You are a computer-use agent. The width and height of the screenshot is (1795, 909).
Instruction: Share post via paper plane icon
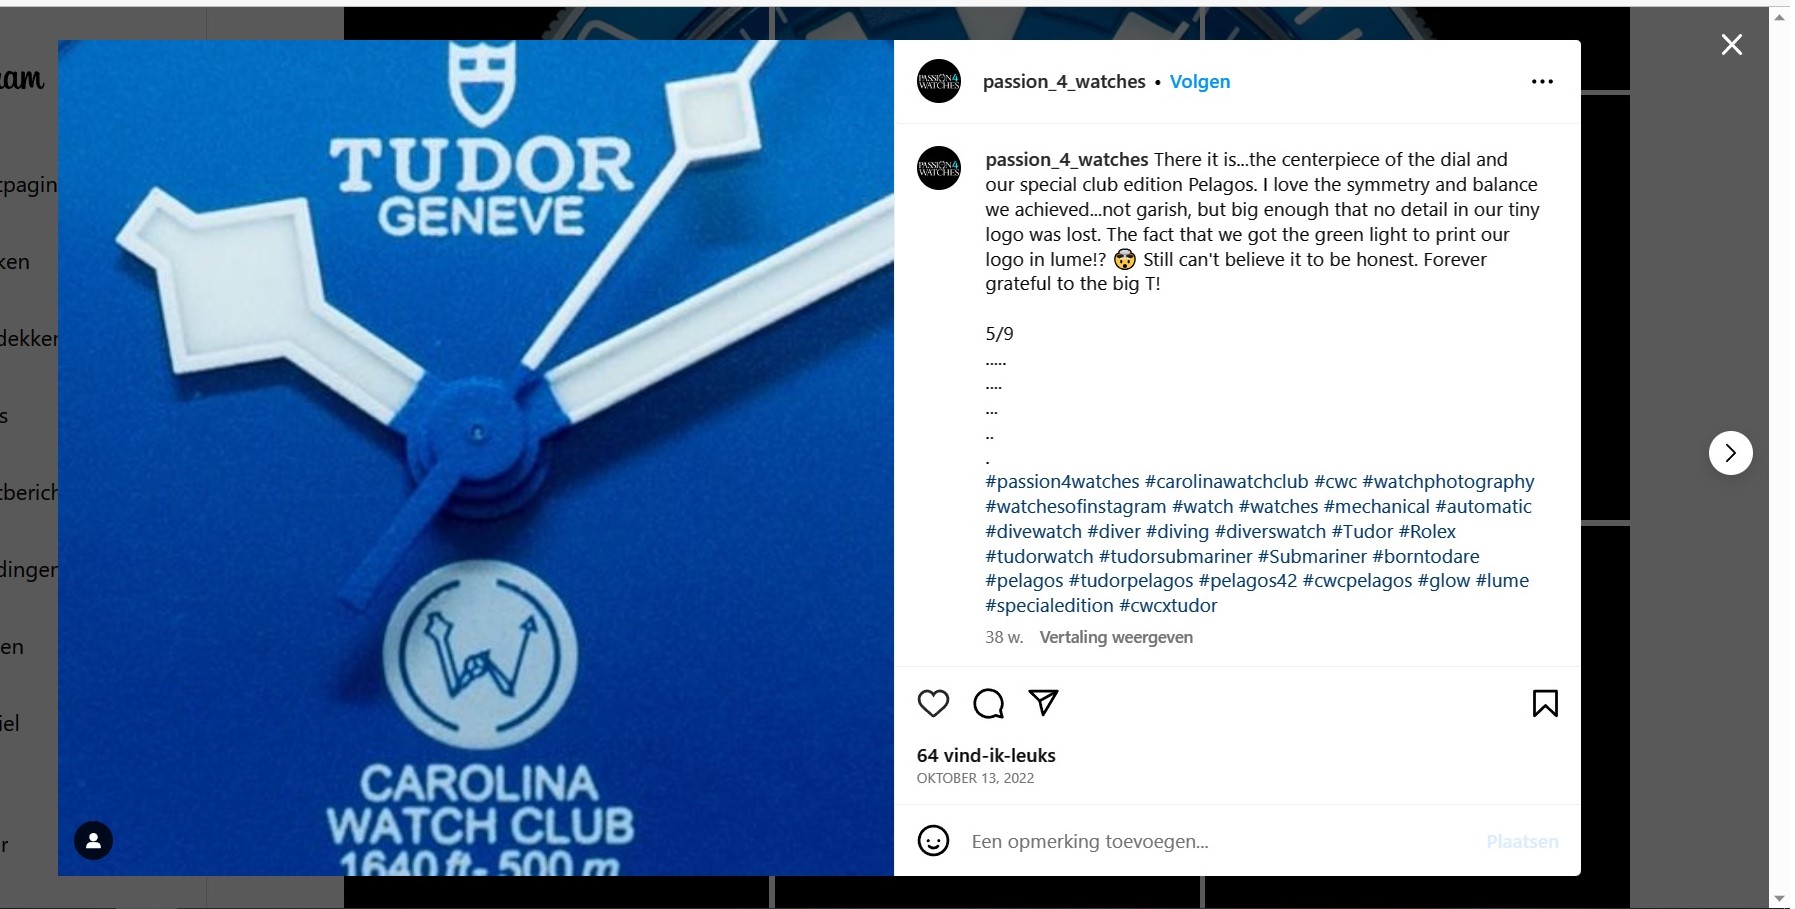(1043, 703)
